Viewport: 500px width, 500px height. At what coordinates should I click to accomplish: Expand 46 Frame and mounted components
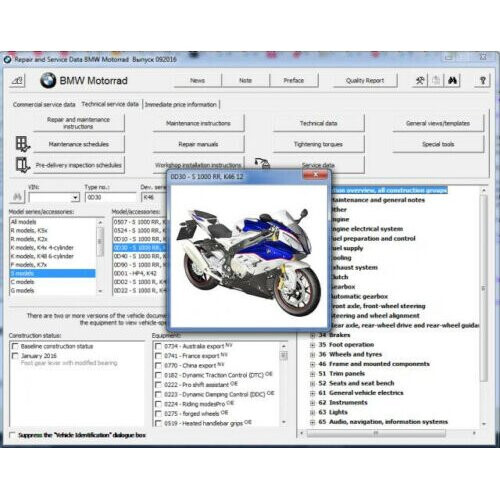point(312,364)
